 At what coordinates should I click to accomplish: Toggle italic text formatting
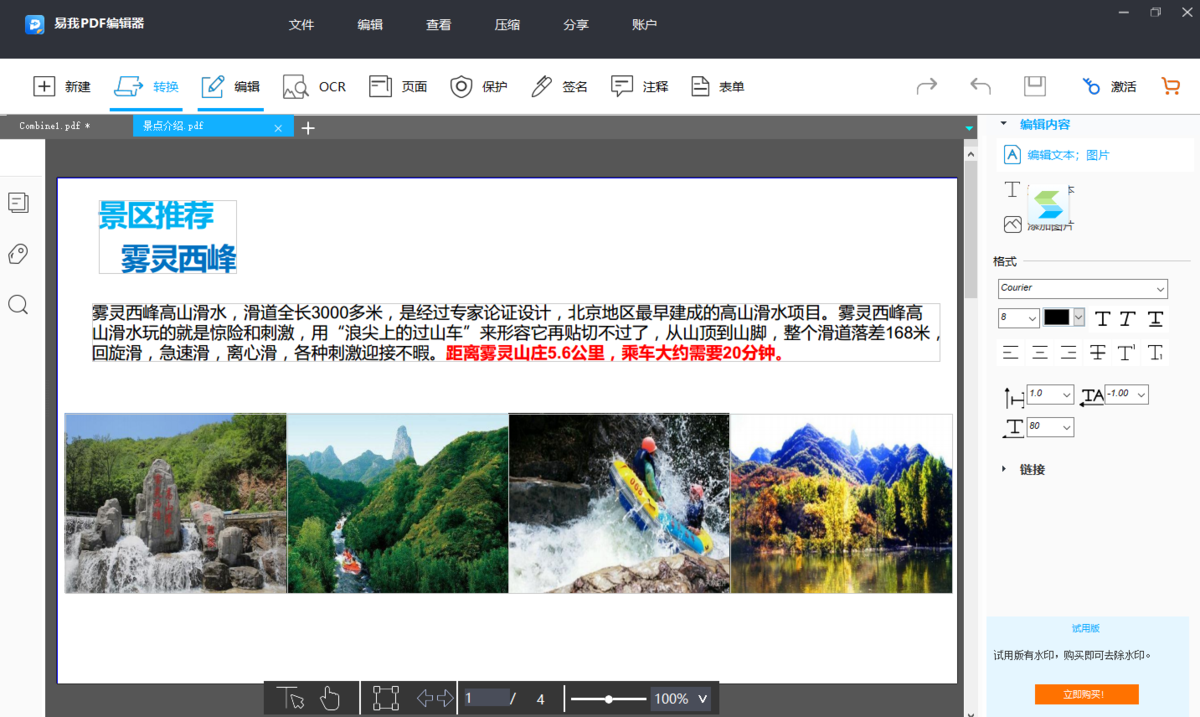point(1127,318)
